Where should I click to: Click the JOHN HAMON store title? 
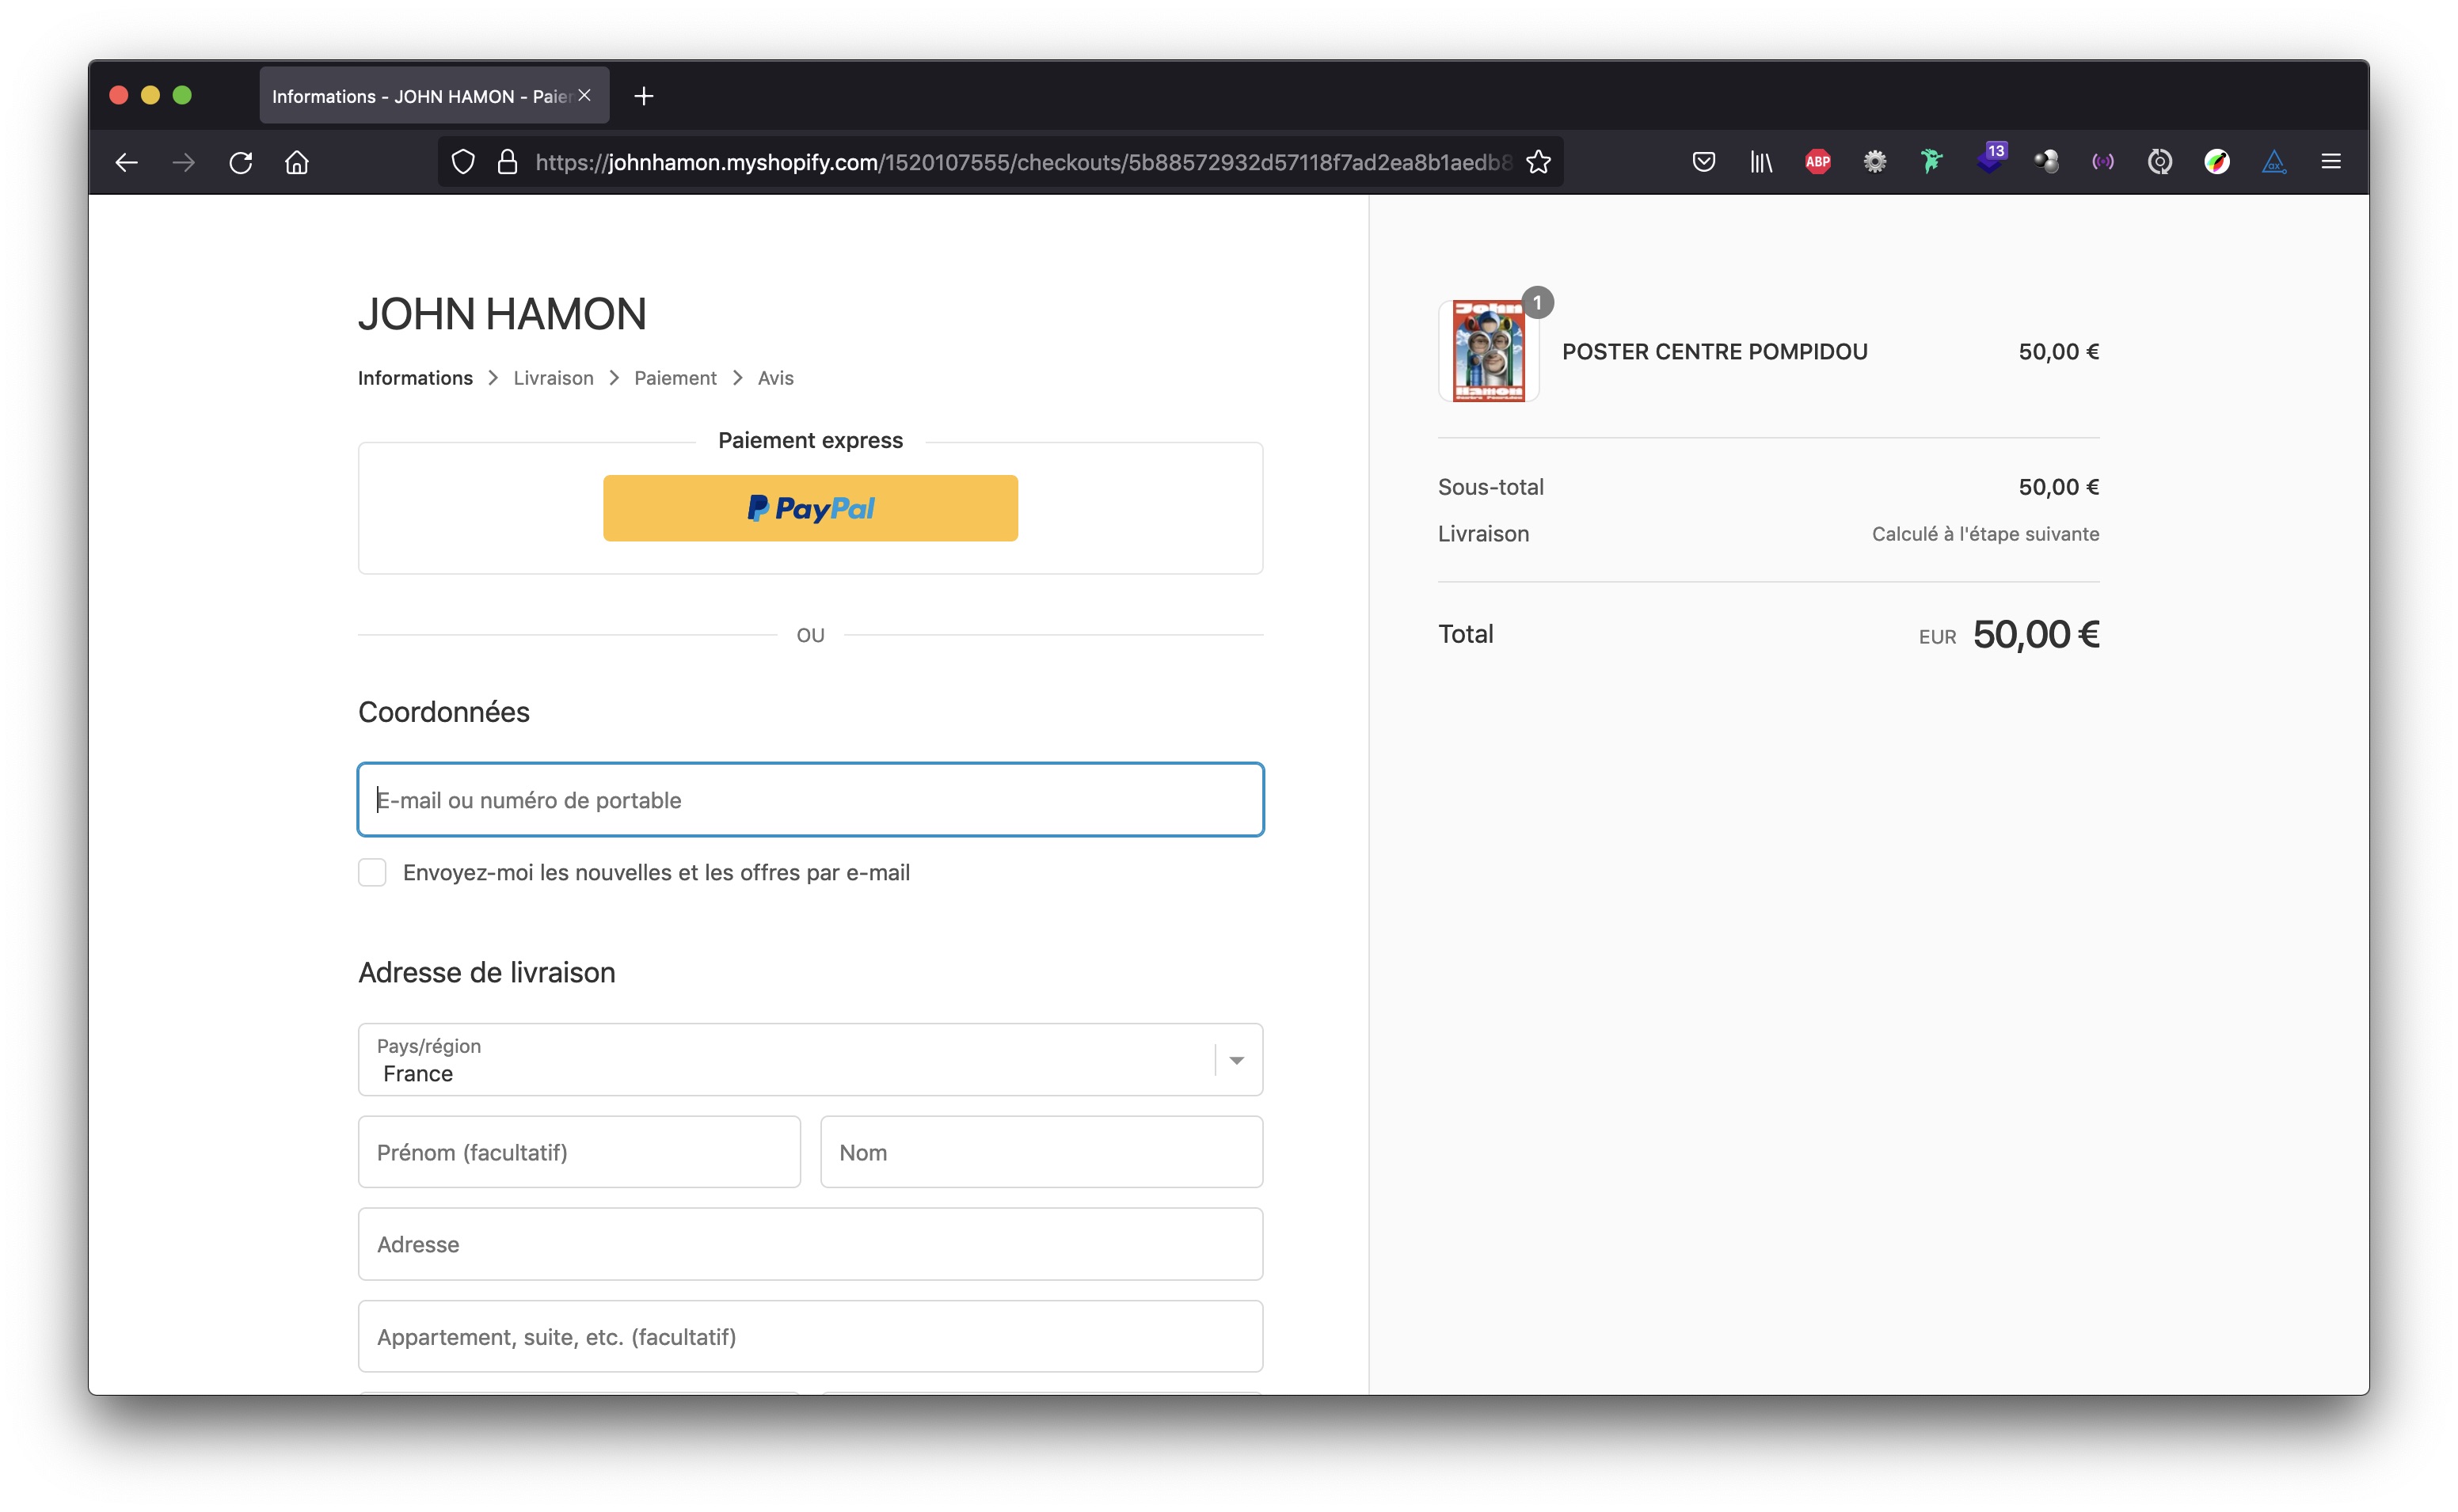(x=502, y=314)
